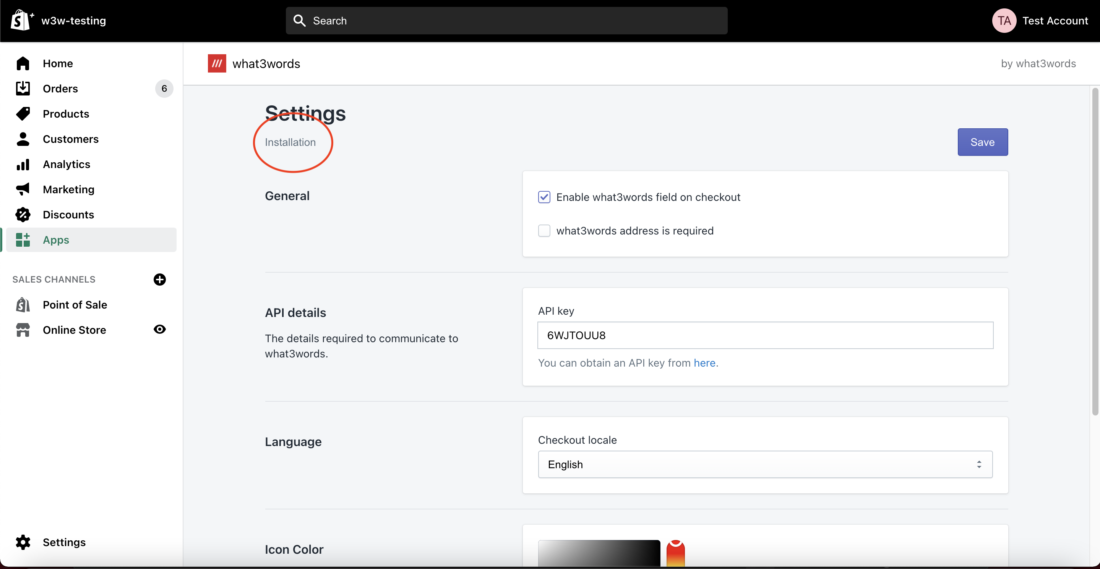Click the Shopify bag logo icon
1100x569 pixels.
point(22,20)
